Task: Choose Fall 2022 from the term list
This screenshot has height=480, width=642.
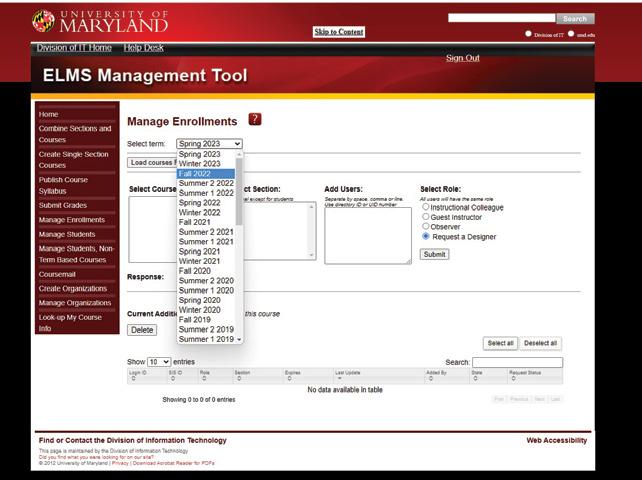Action: pos(206,174)
